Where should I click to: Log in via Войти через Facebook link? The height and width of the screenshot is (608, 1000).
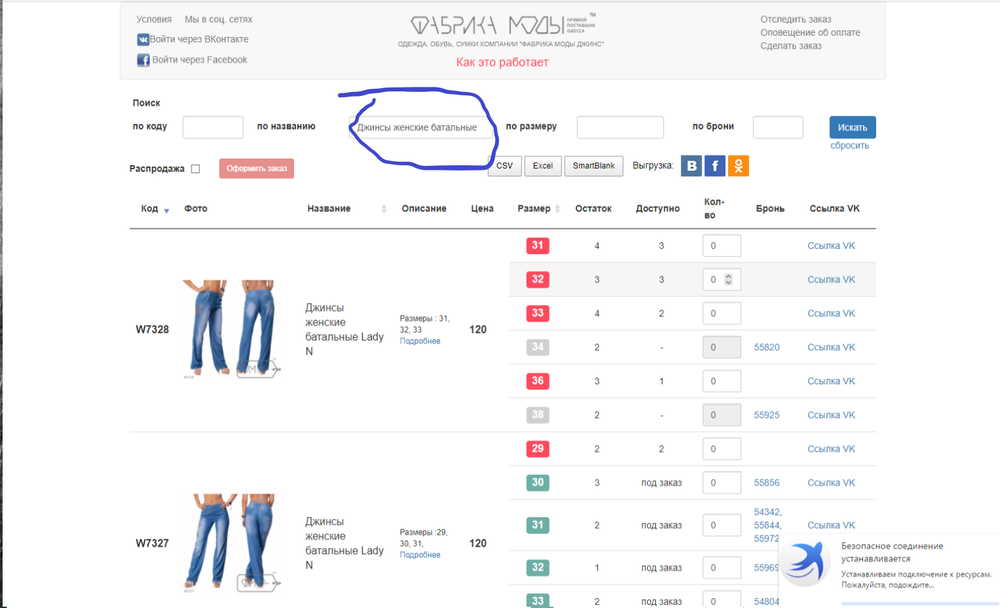(200, 60)
